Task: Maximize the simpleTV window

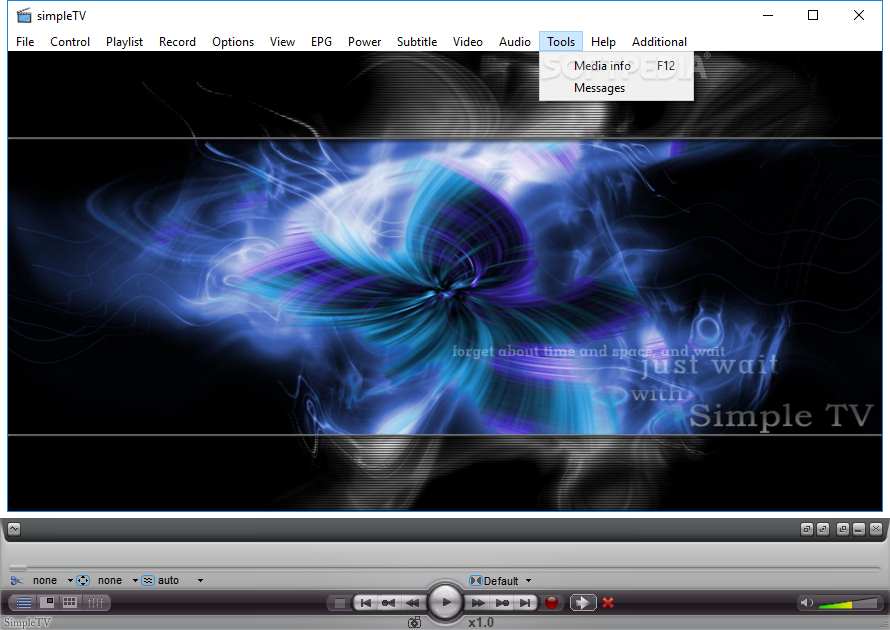Action: 813,15
